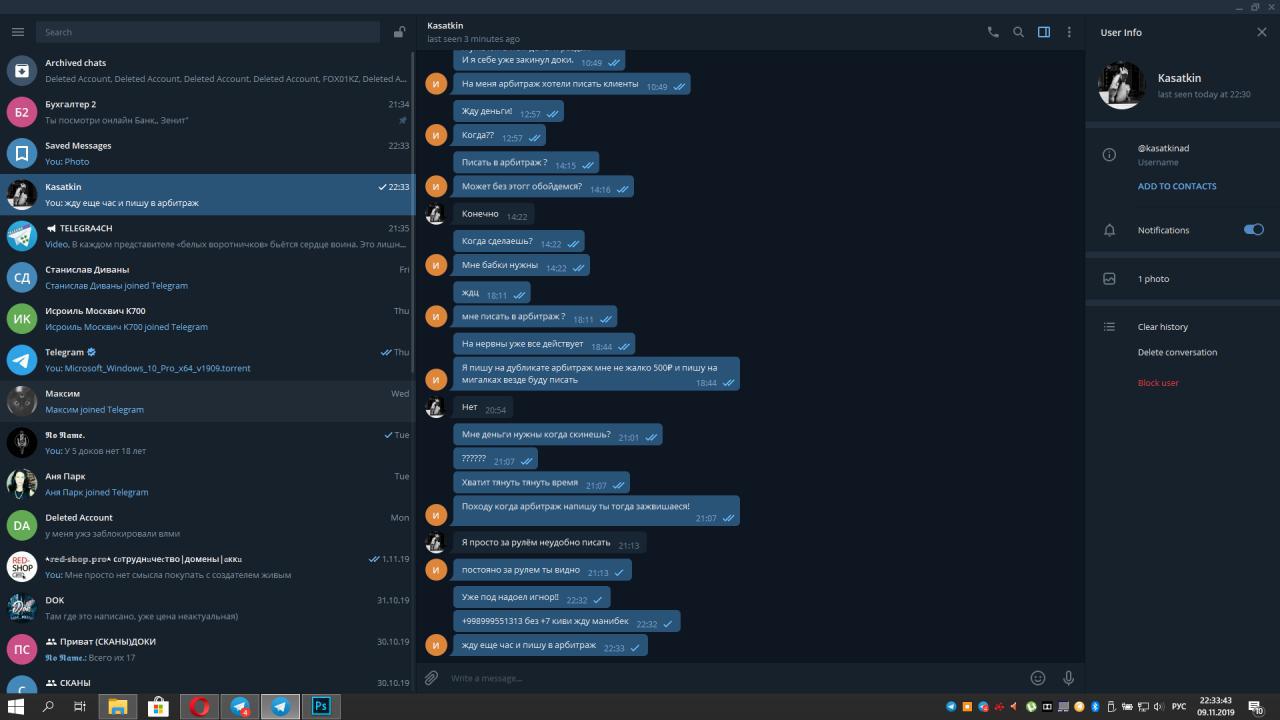This screenshot has height=720, width=1280.
Task: Open the DOK chat
Action: pos(207,608)
